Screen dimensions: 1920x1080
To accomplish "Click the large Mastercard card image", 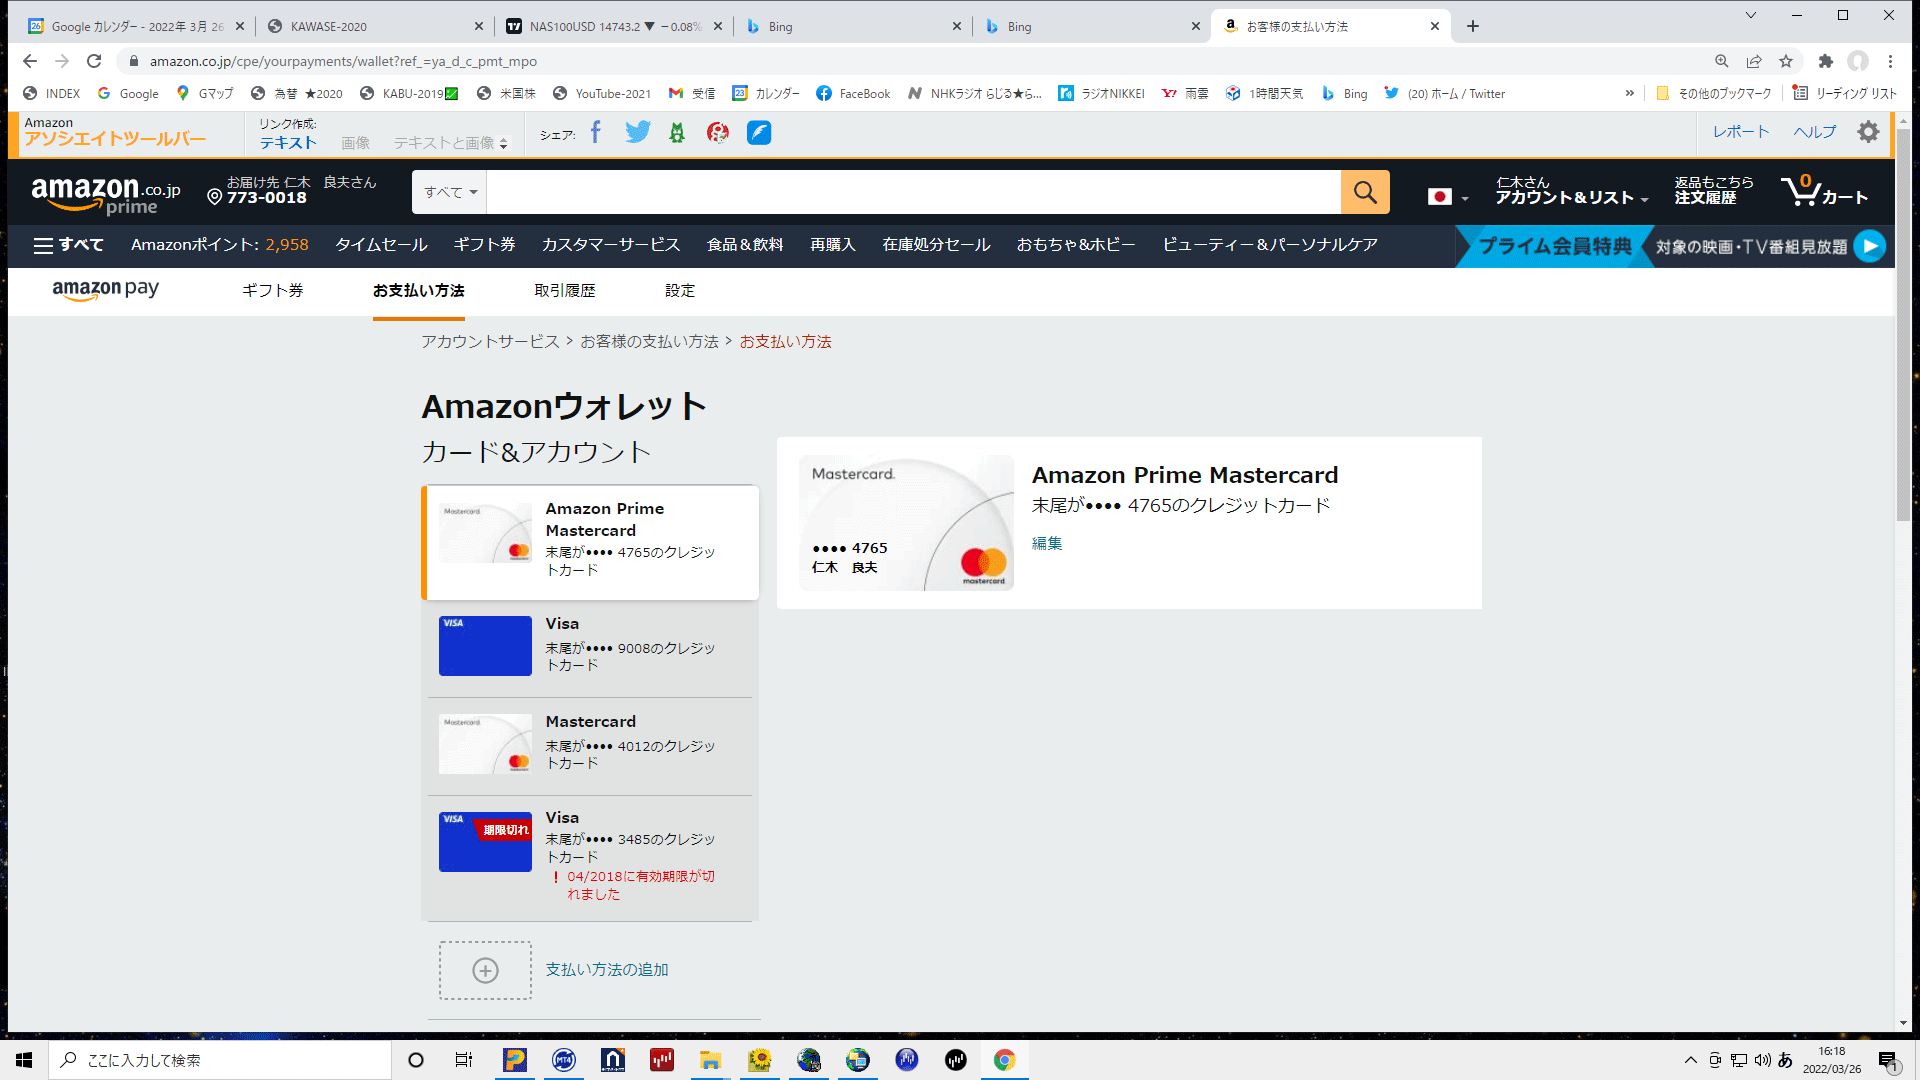I will (906, 523).
